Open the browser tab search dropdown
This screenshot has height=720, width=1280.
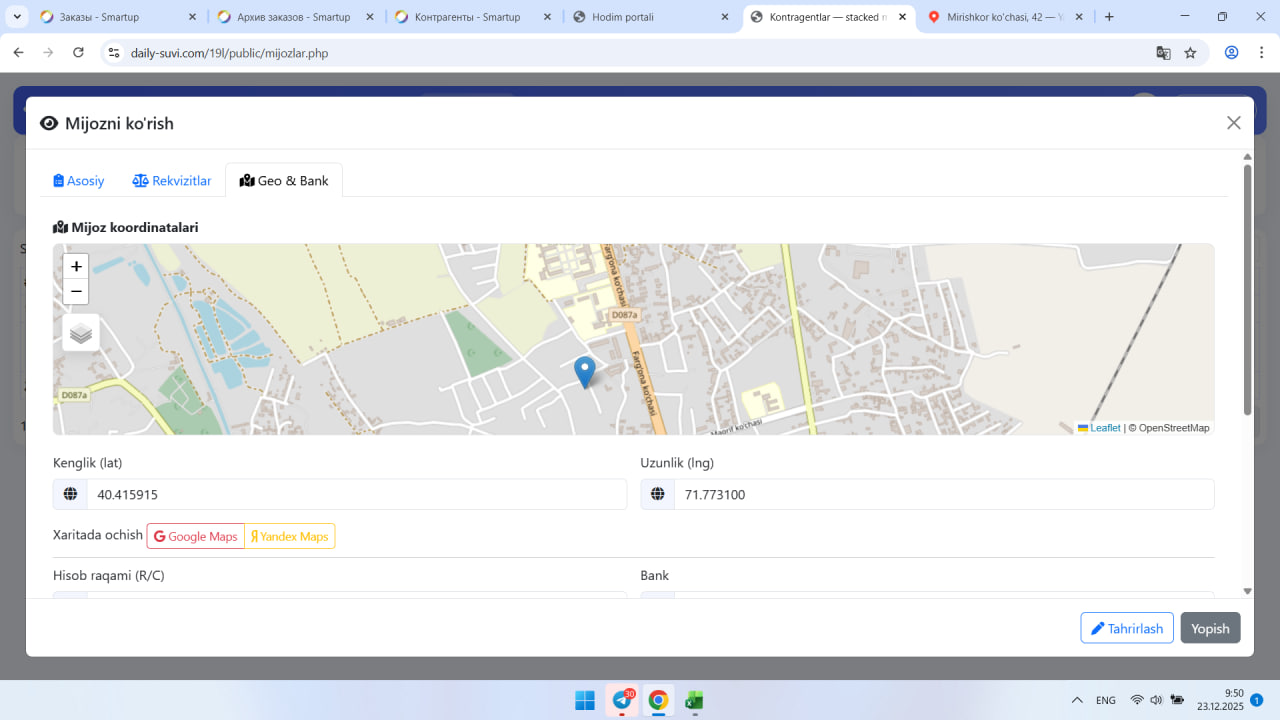coord(18,17)
